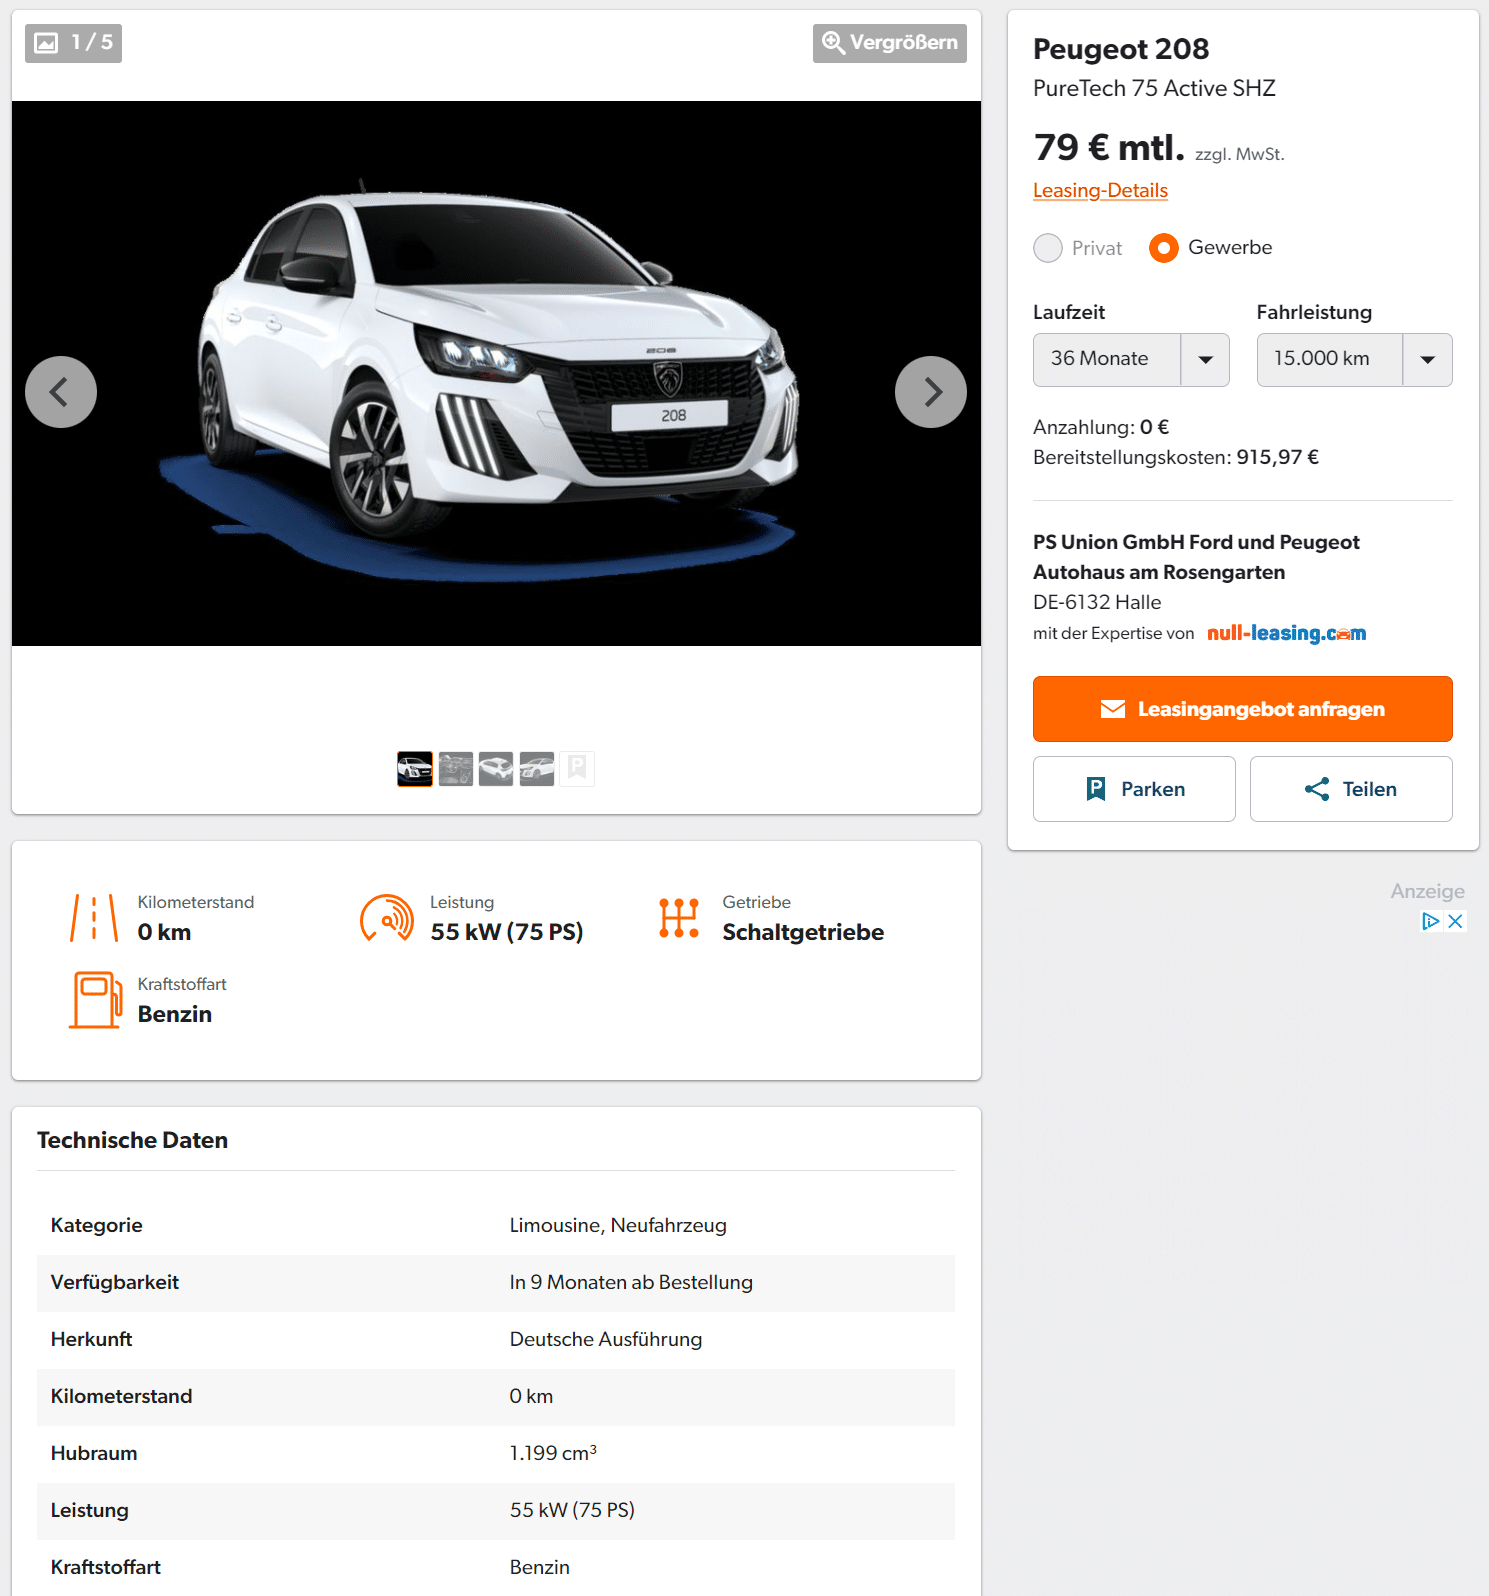Click the Kraftstoffart fuel pump icon
This screenshot has width=1489, height=1596.
pos(95,1000)
